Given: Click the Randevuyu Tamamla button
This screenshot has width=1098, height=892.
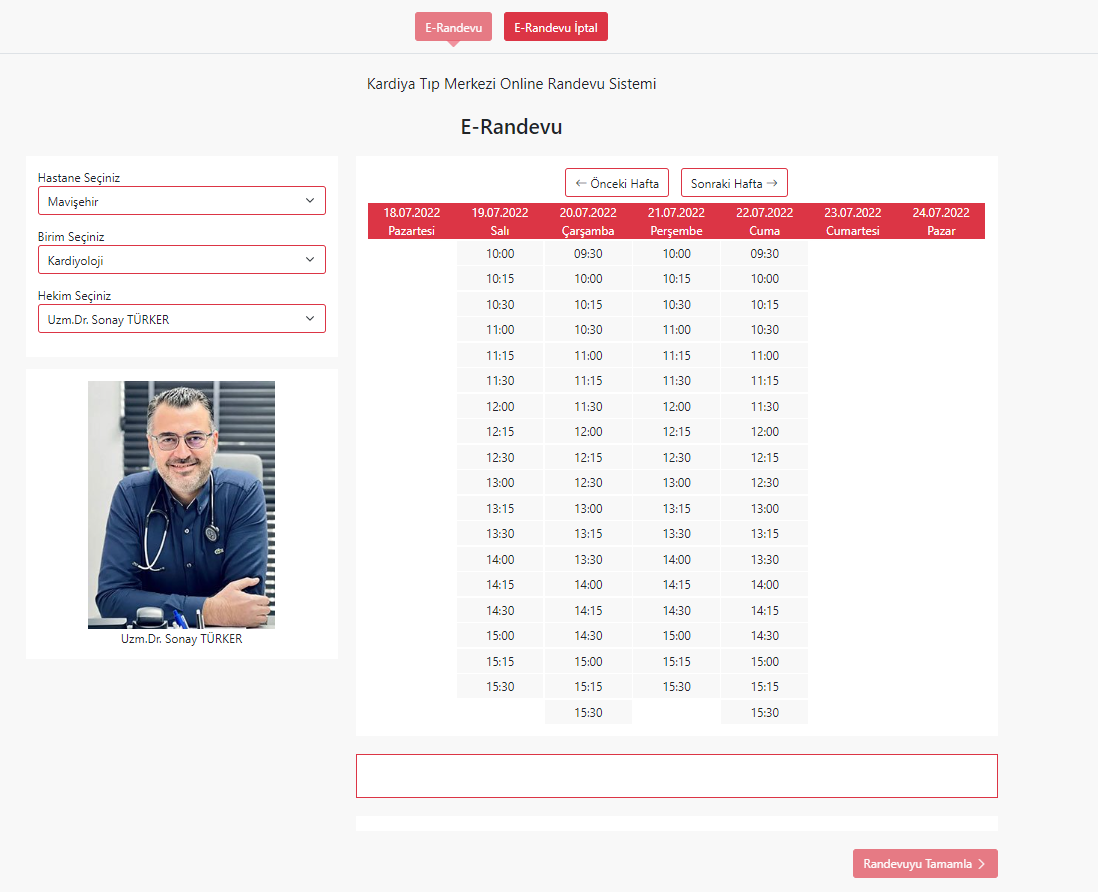Looking at the screenshot, I should (924, 864).
